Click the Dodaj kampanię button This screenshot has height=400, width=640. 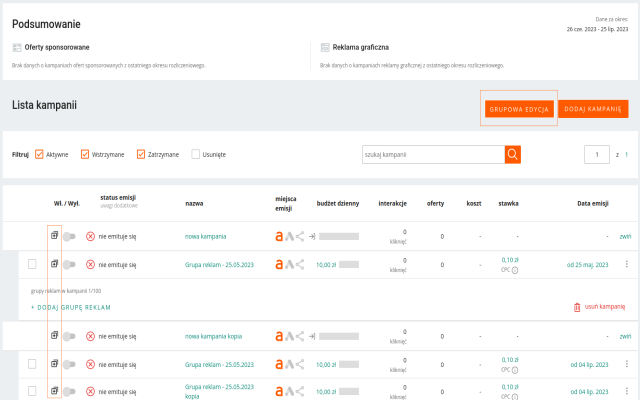[x=593, y=109]
